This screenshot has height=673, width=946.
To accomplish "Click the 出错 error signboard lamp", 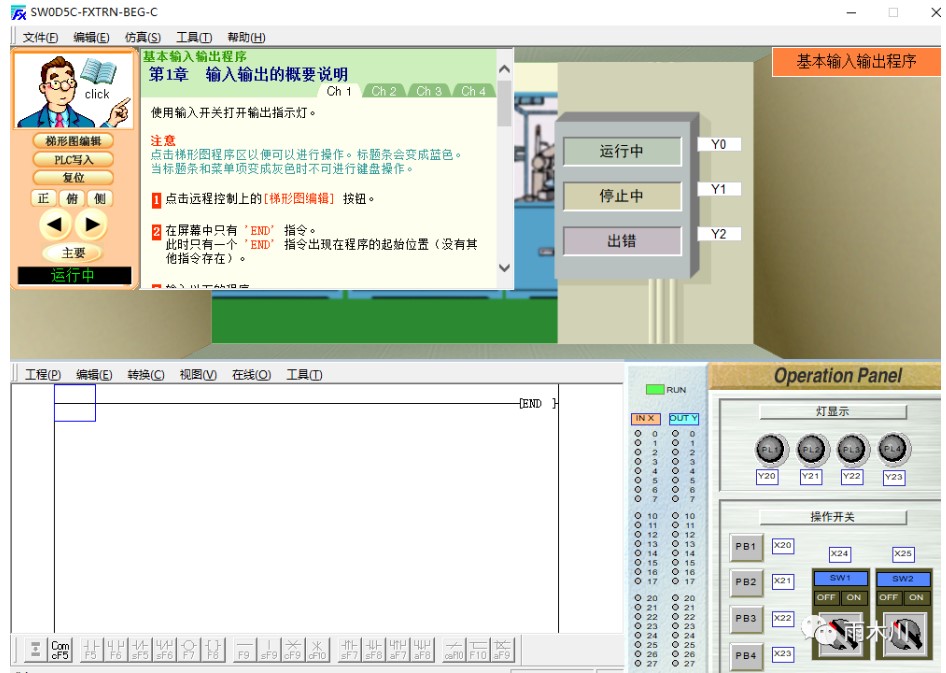I will (622, 241).
